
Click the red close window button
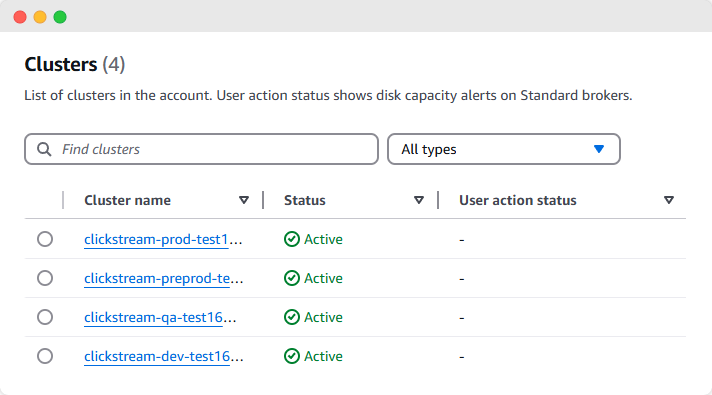tap(20, 17)
